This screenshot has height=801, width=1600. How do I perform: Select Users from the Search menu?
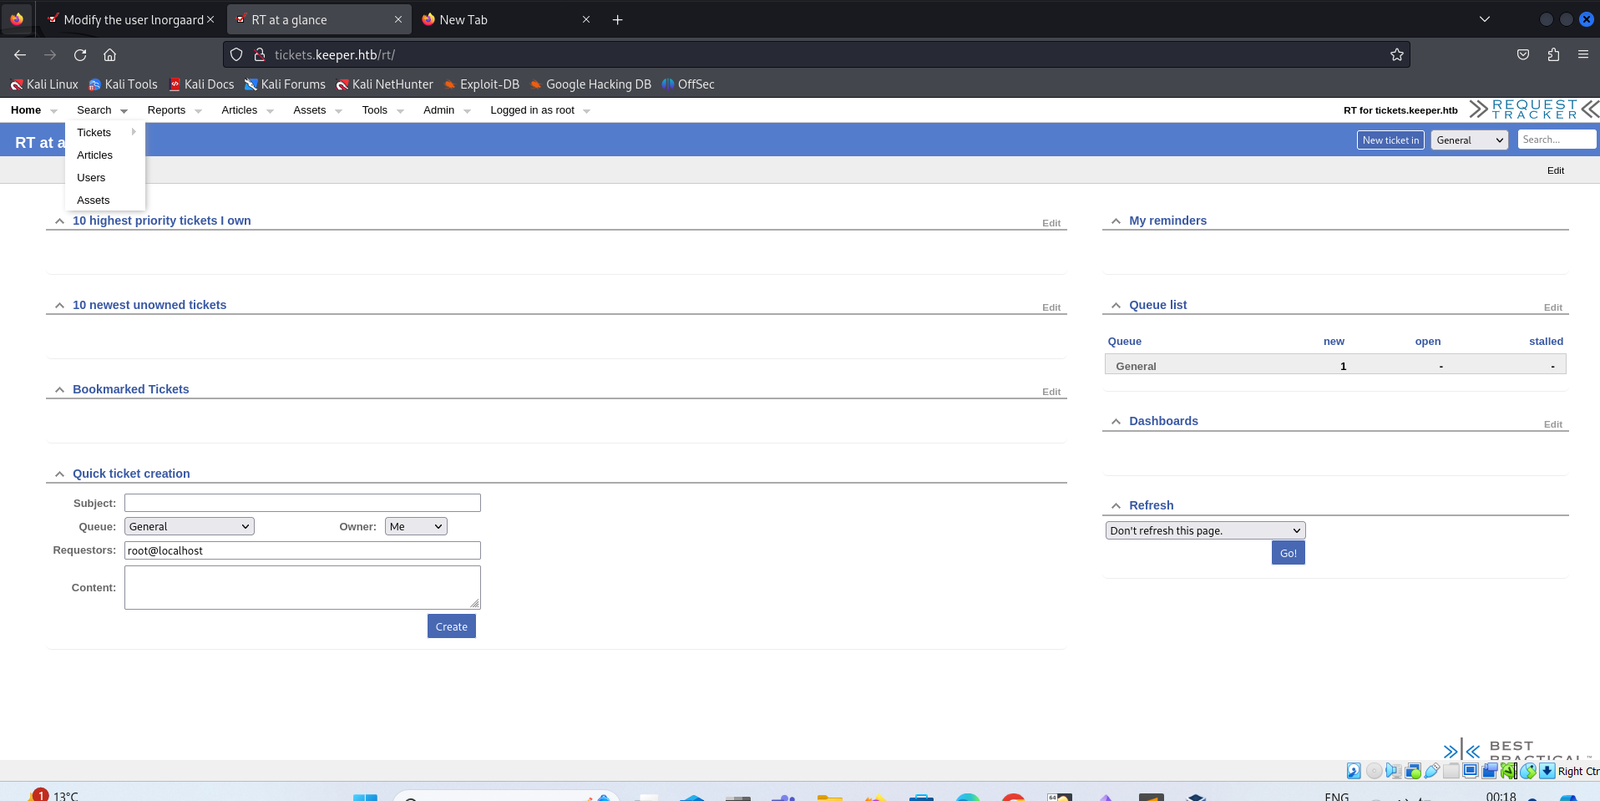pos(91,178)
